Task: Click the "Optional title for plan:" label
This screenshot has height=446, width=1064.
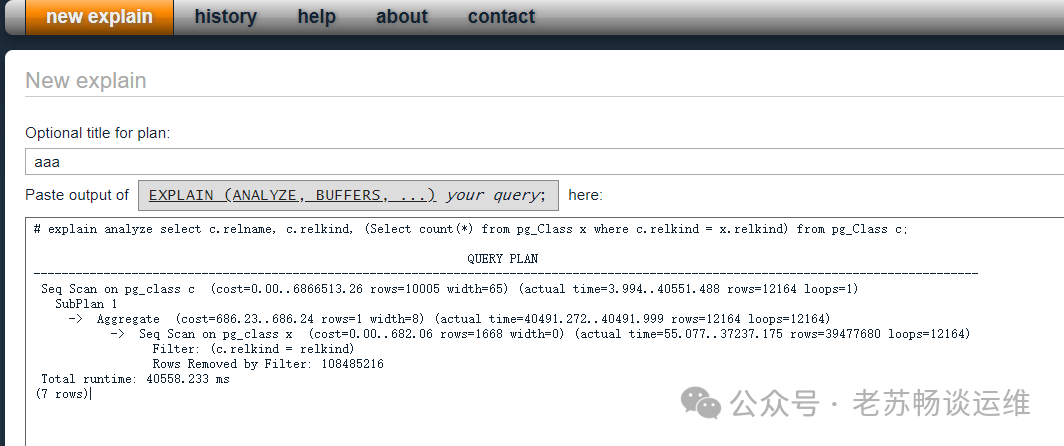Action: coord(97,133)
